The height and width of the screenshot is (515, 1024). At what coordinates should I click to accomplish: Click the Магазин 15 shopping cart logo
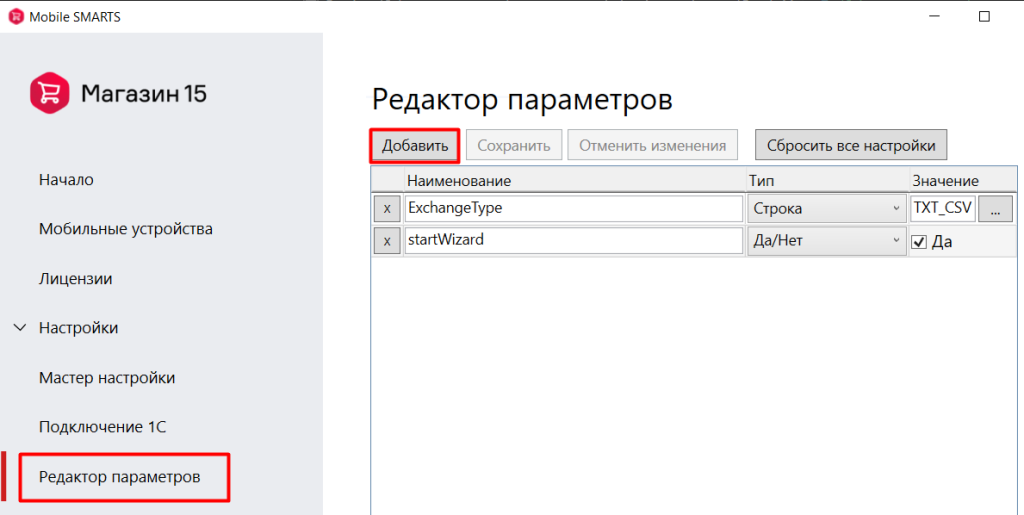[x=50, y=93]
